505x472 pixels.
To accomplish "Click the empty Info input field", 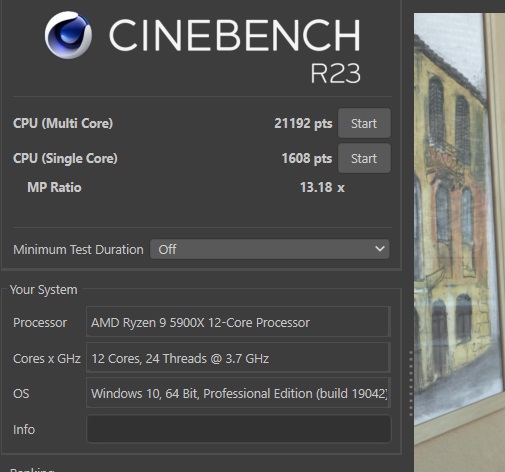I will (239, 429).
